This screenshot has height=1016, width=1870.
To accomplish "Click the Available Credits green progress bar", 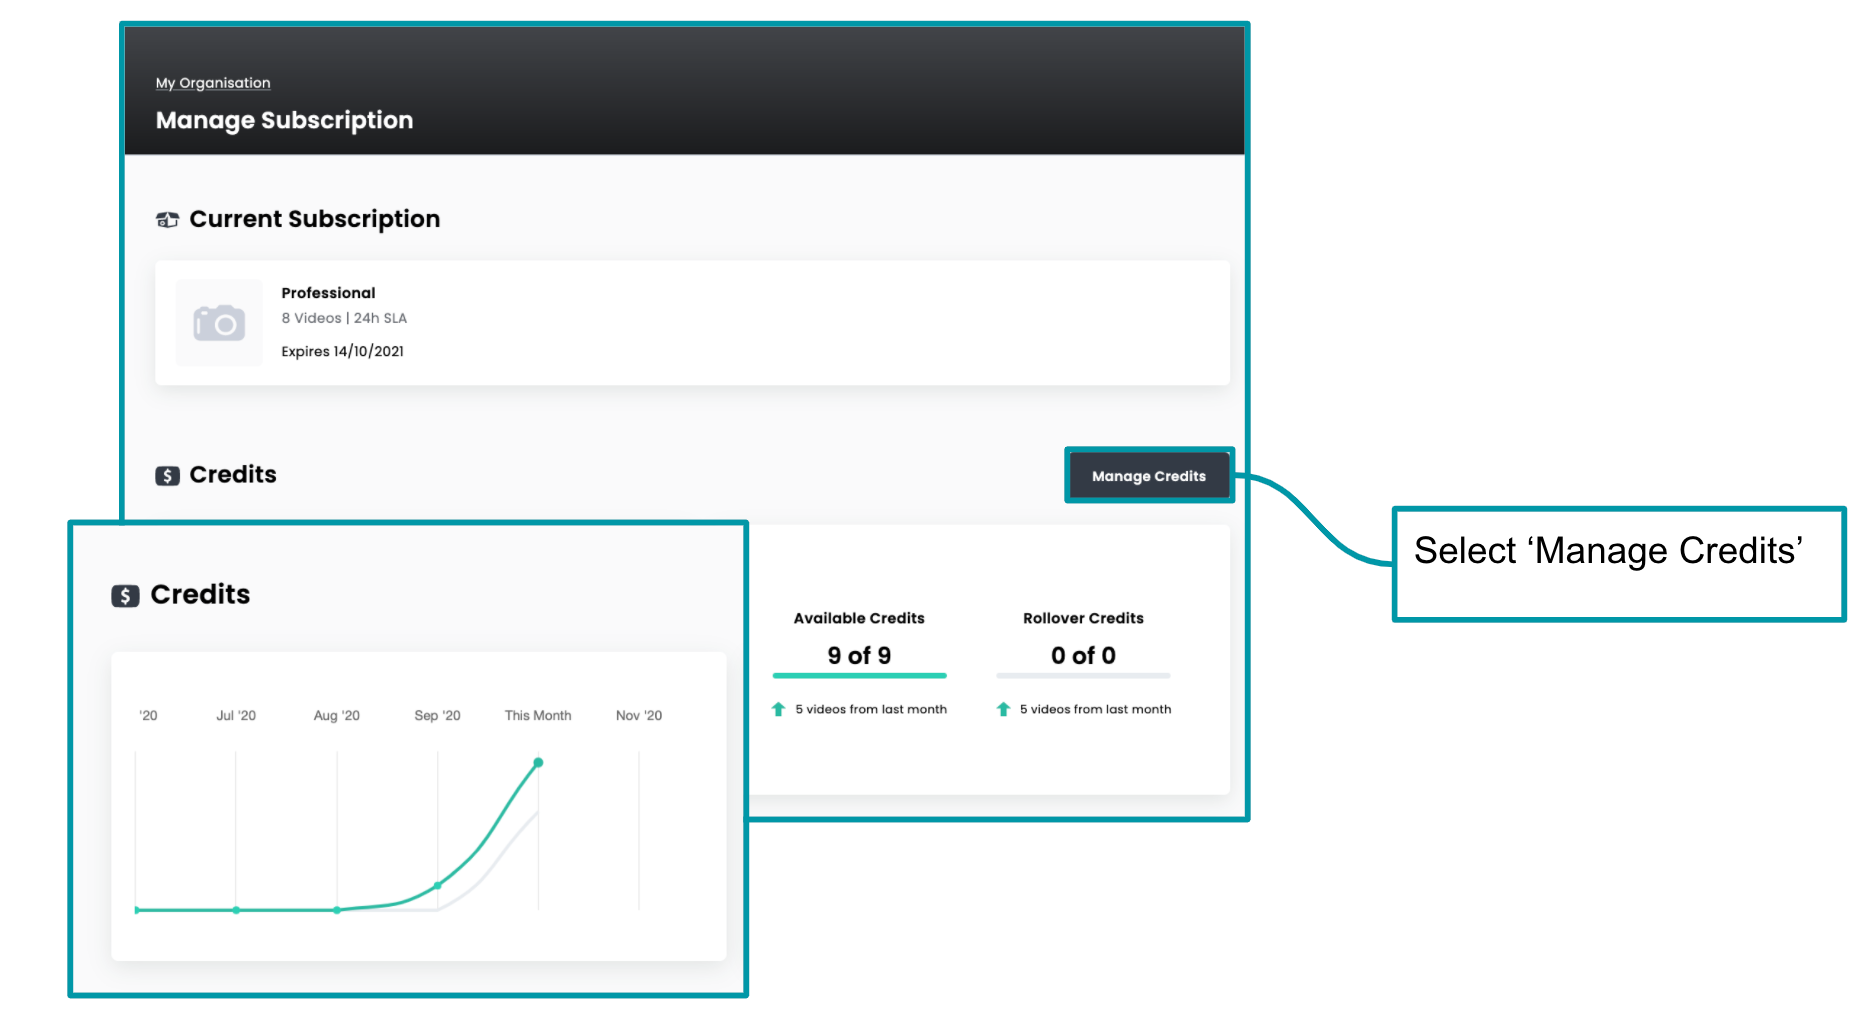I will pos(859,676).
